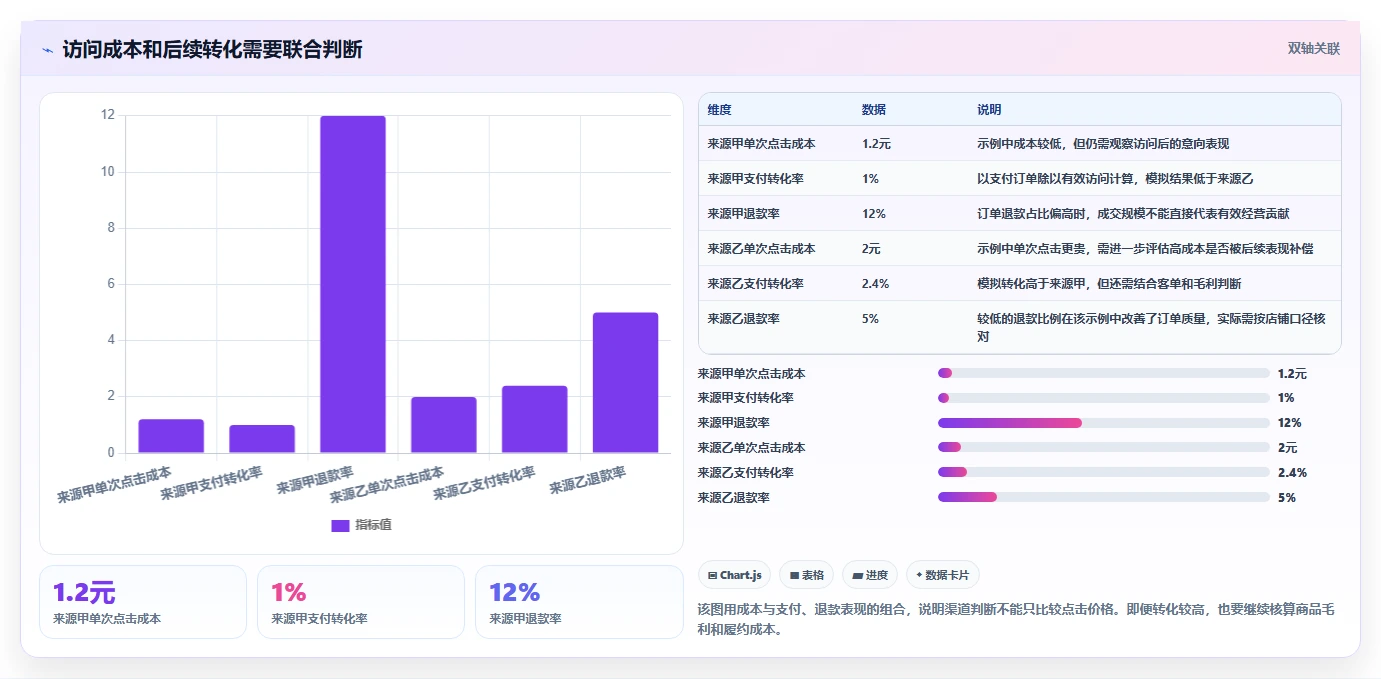Click the 来源乙退款率 bar in the chart
The width and height of the screenshot is (1381, 679).
[625, 383]
